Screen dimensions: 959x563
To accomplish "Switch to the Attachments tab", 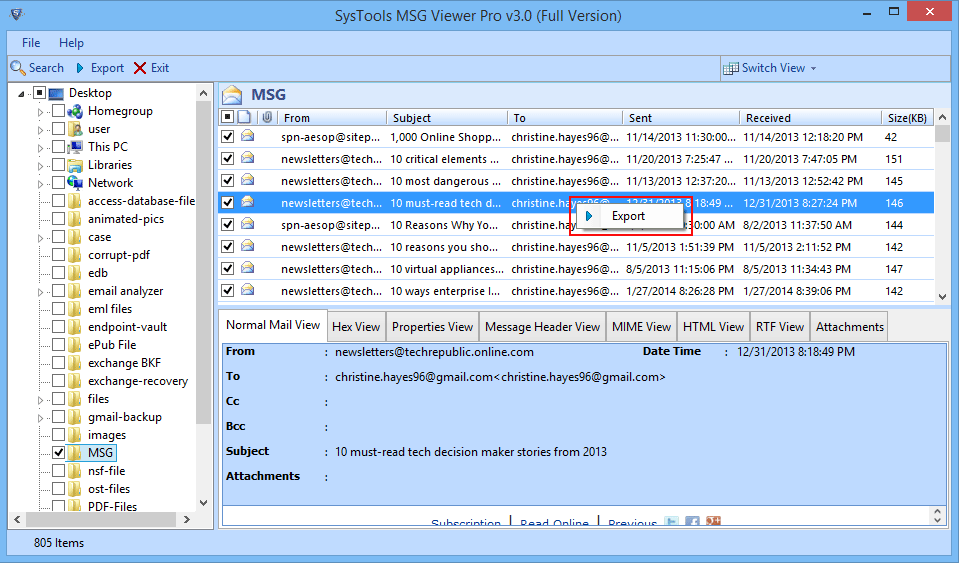I will pos(850,326).
